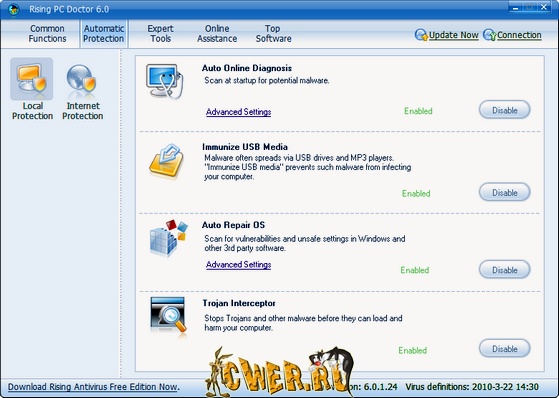Switch to the Automatic Protection tab
Screen dimensions: 559x398
click(x=104, y=34)
